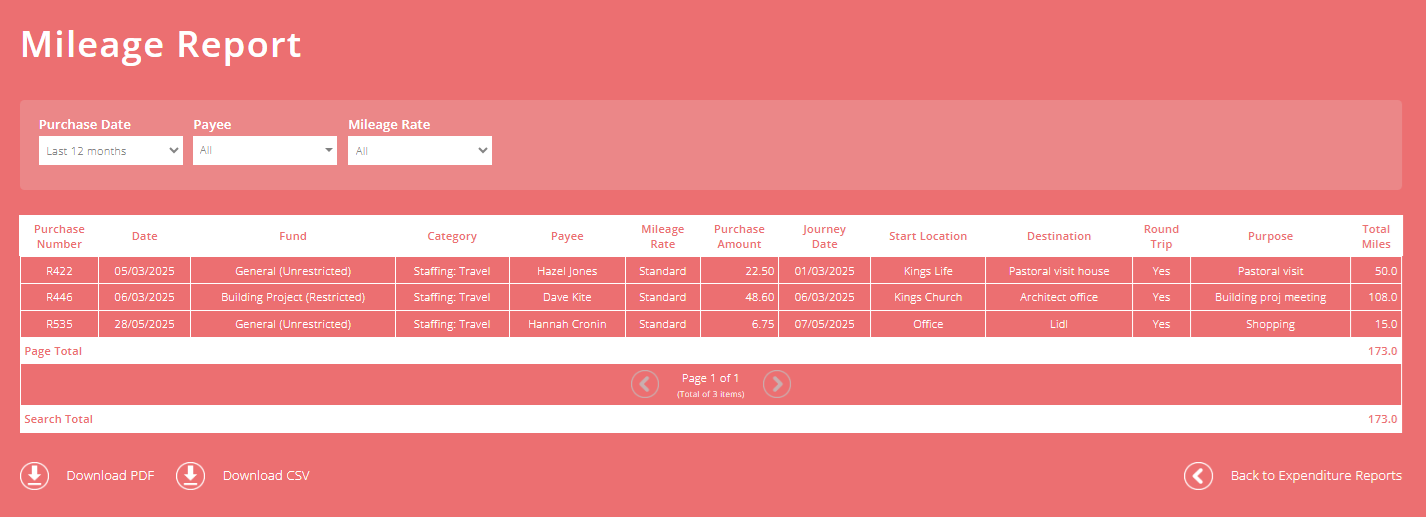
Task: Sort by Purchase Amount column header
Action: coord(739,237)
